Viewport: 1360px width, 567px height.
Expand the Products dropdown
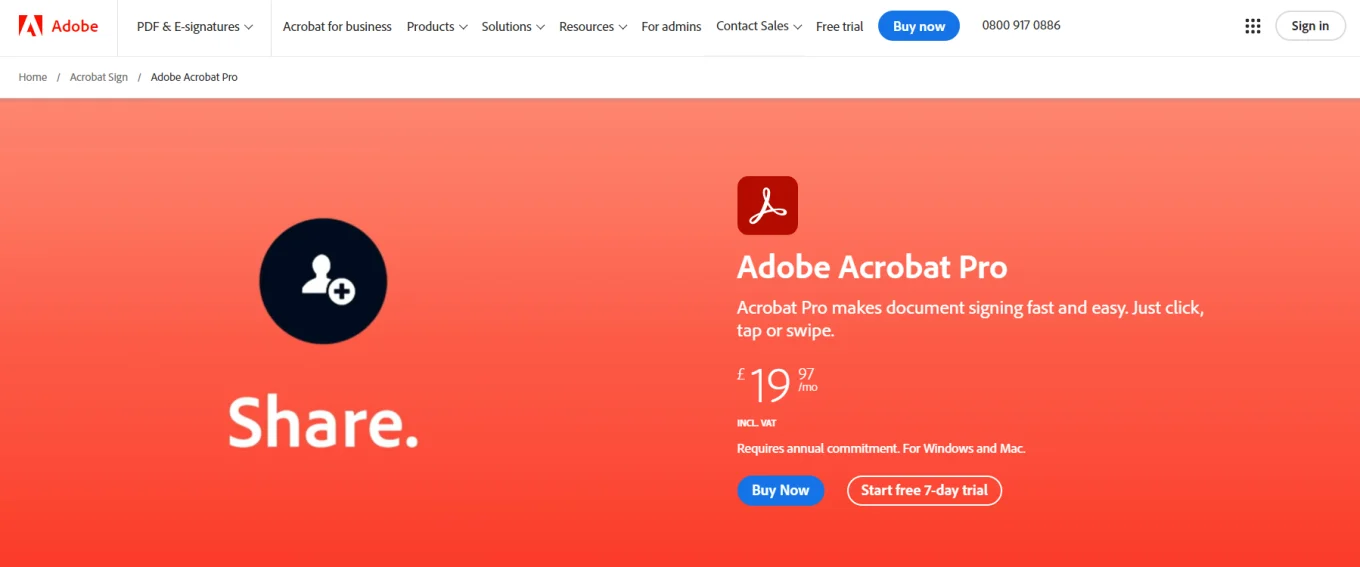pos(437,26)
